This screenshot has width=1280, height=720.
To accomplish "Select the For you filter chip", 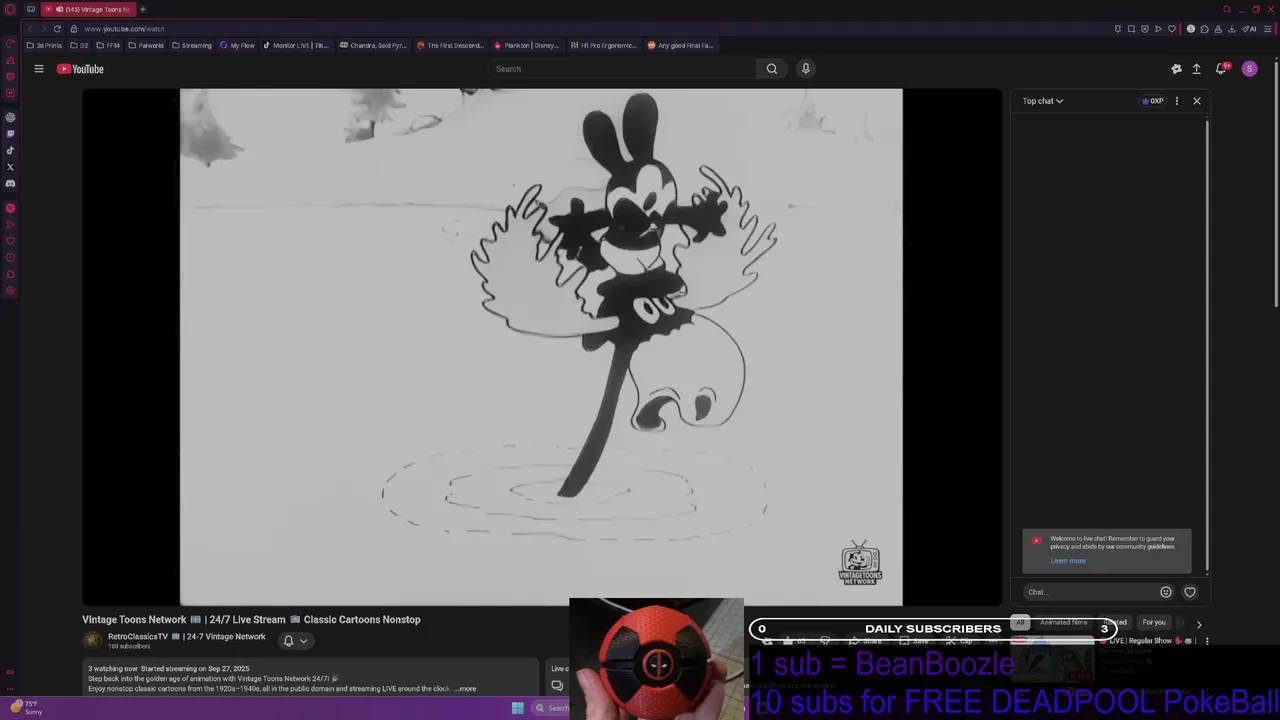I will [x=1154, y=623].
